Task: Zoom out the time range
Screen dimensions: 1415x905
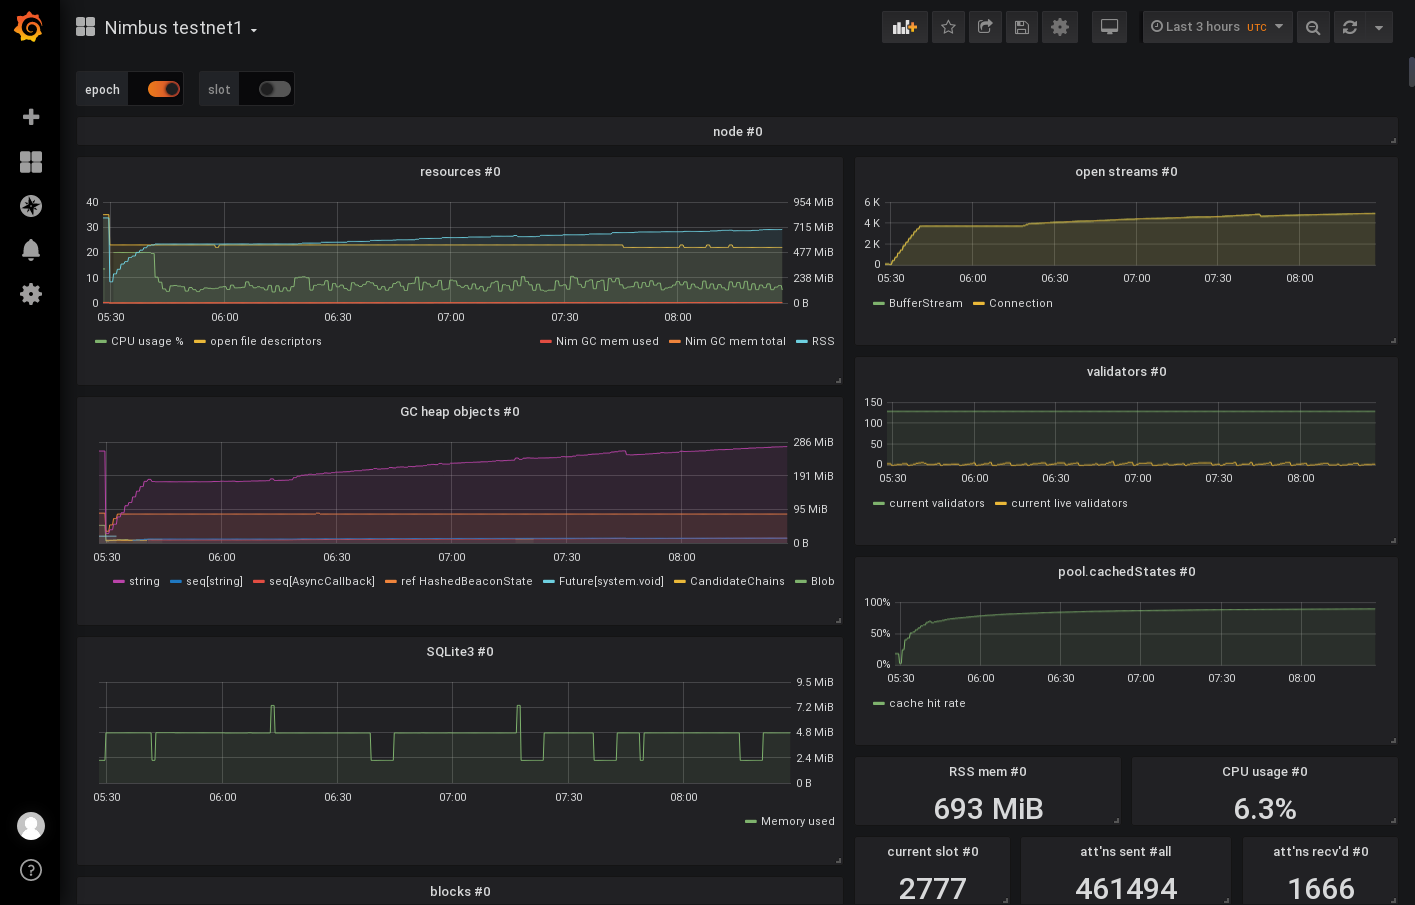Action: 1313,27
